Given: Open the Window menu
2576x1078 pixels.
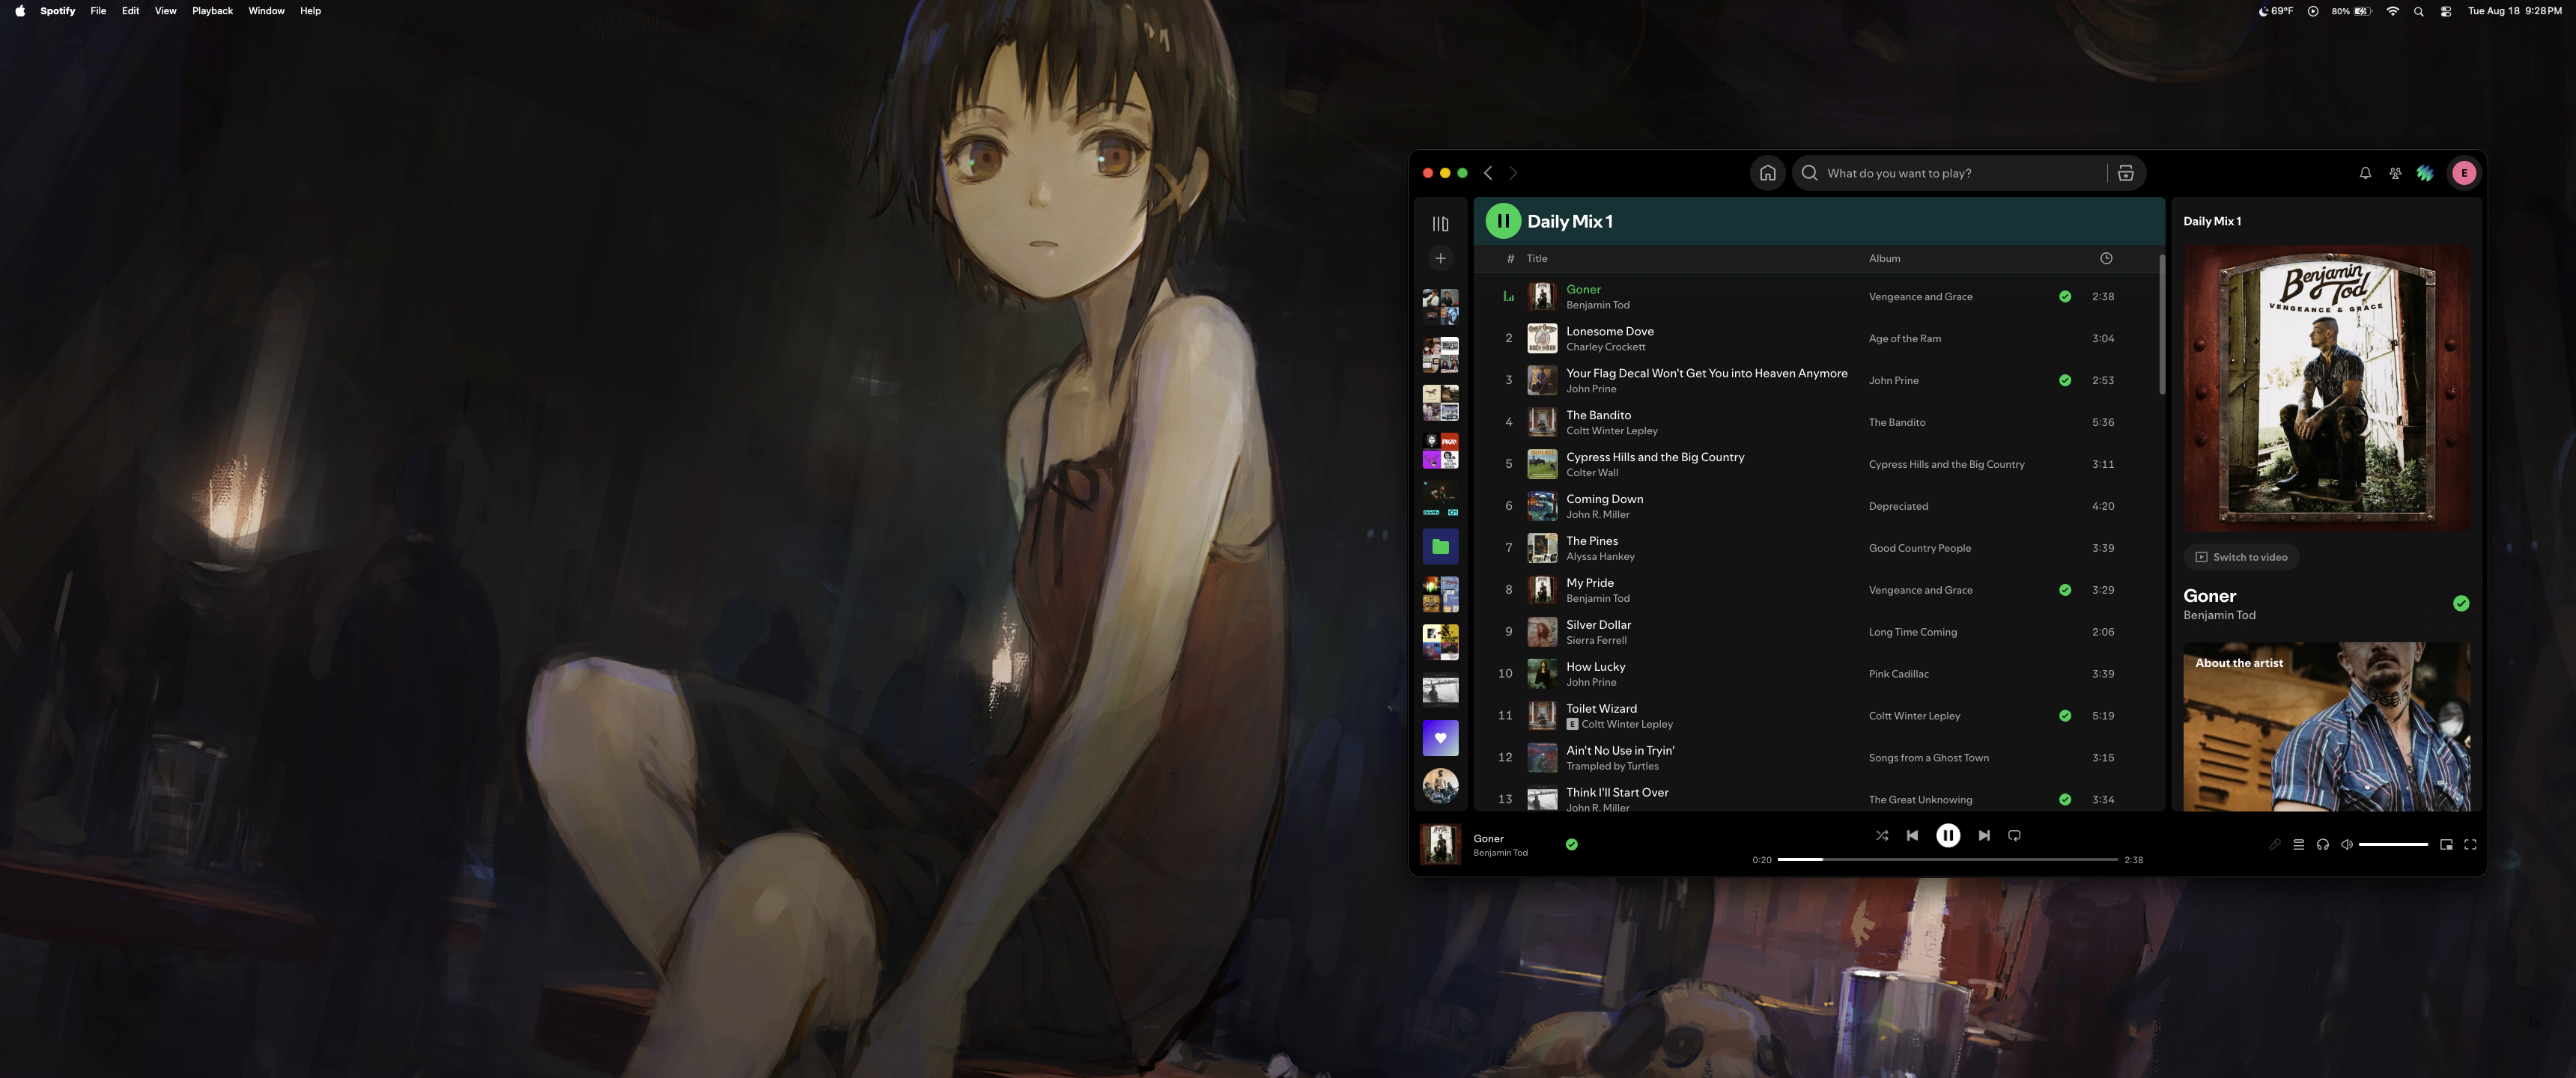Looking at the screenshot, I should (266, 11).
